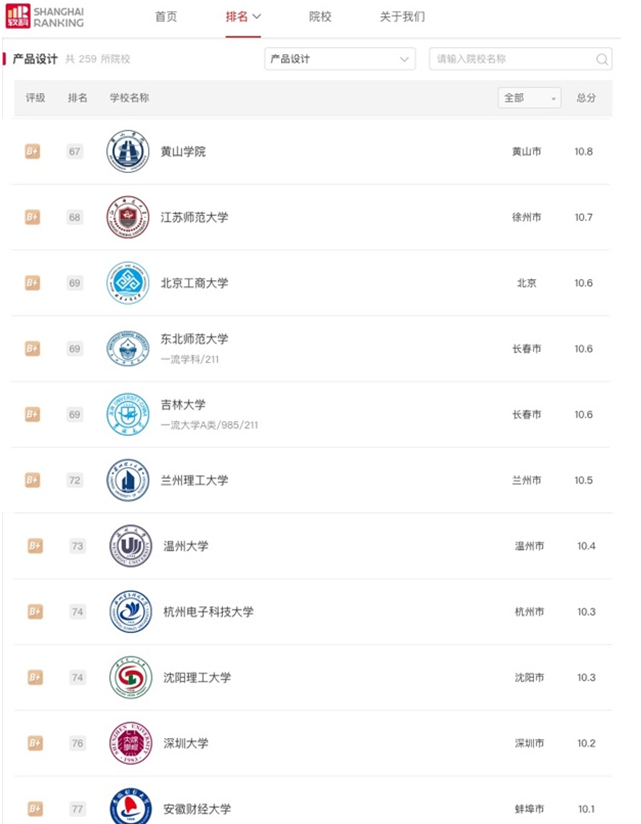Click 沈阳理工大学 emblem
This screenshot has width=641, height=824.
tap(130, 677)
